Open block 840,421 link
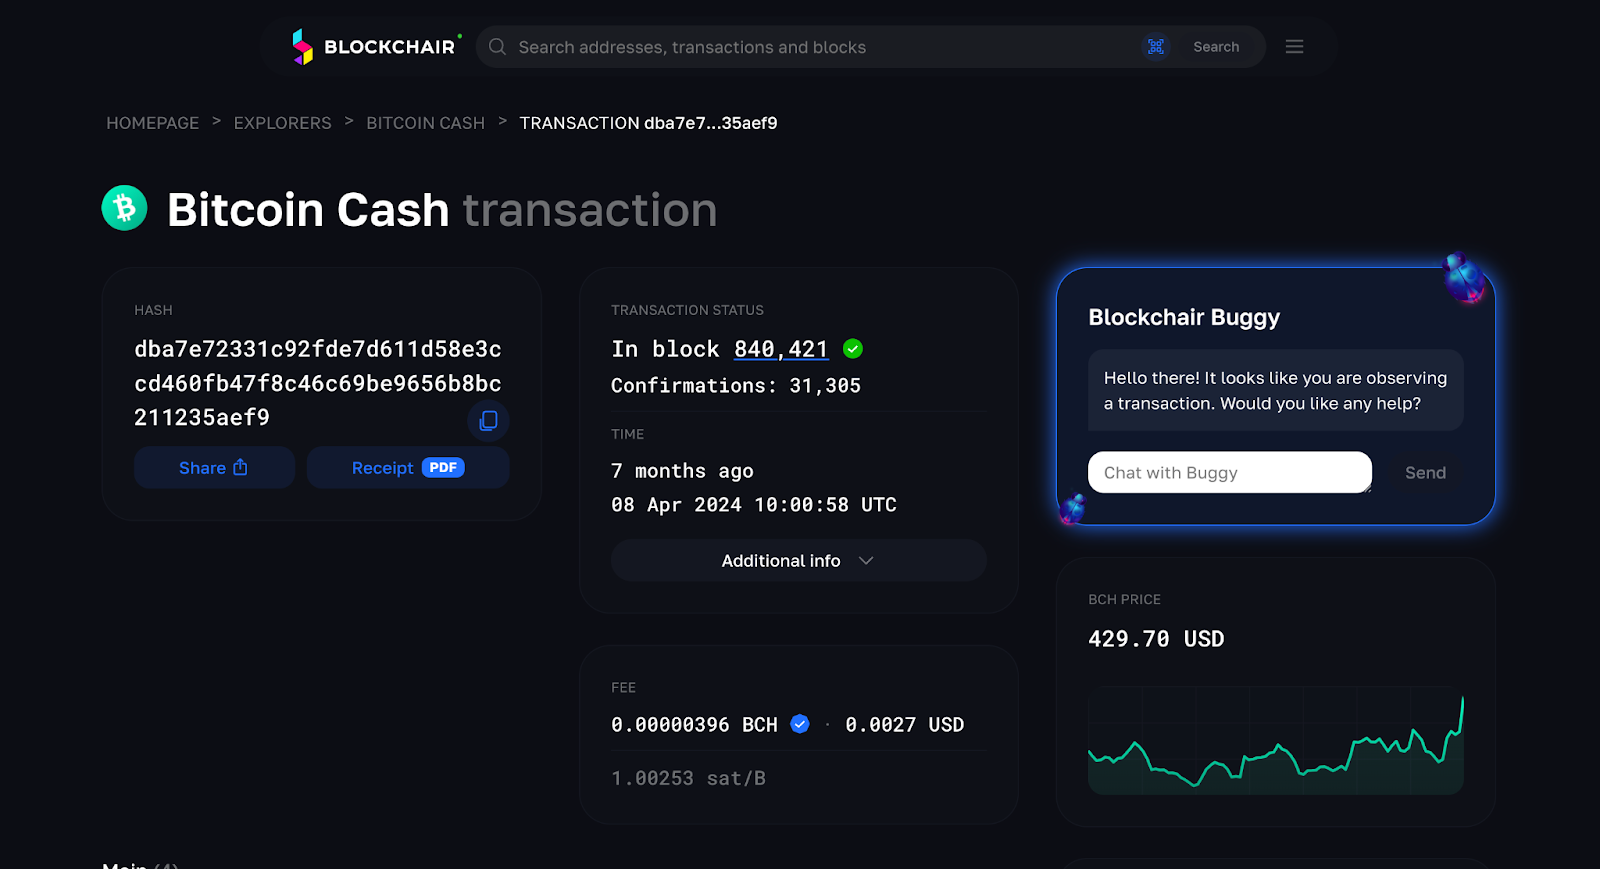The height and width of the screenshot is (869, 1600). coord(781,349)
